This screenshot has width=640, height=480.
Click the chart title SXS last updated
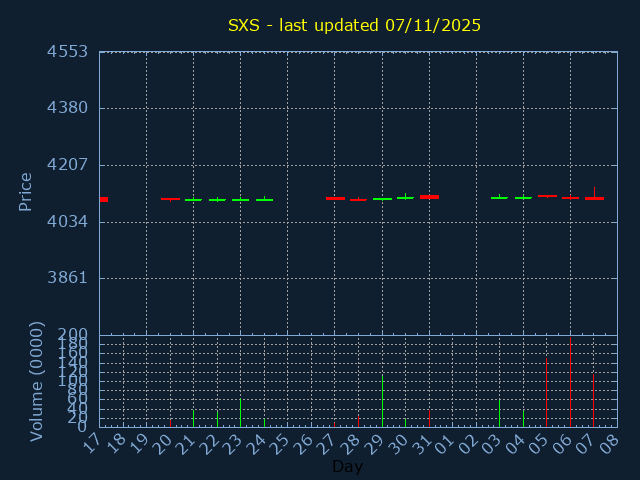tap(354, 25)
